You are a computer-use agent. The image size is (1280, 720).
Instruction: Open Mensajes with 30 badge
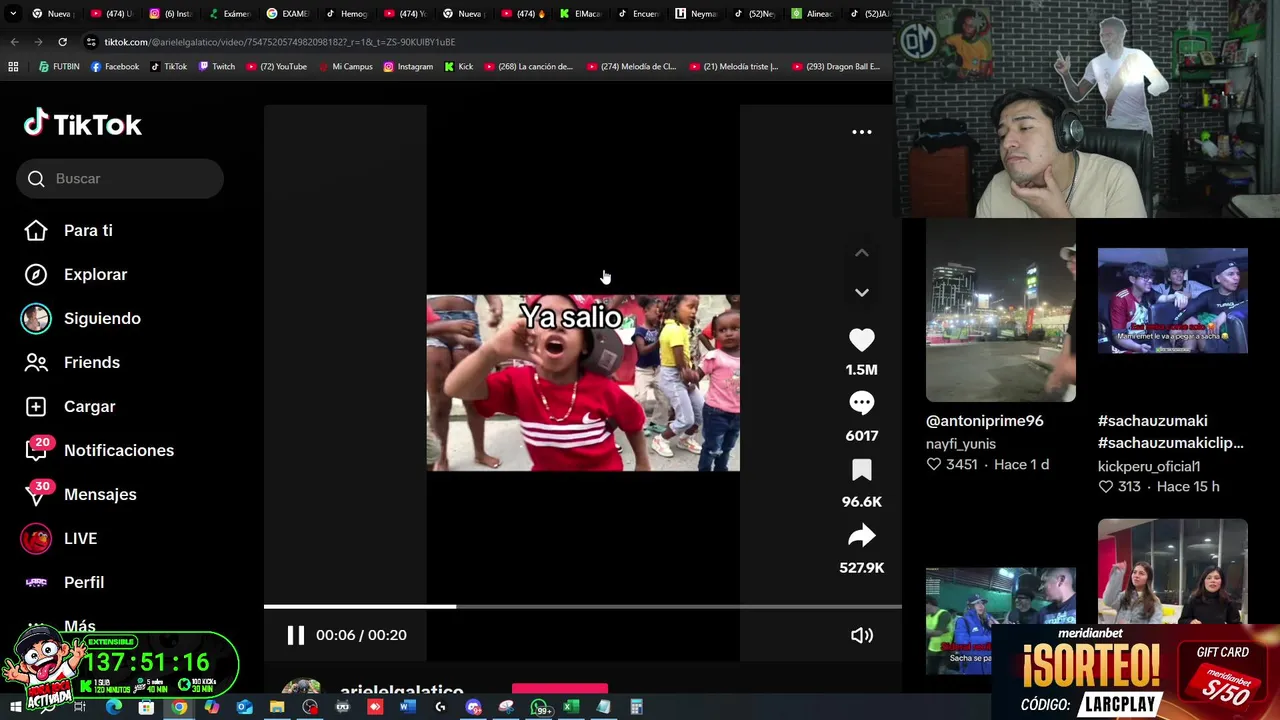pos(80,494)
